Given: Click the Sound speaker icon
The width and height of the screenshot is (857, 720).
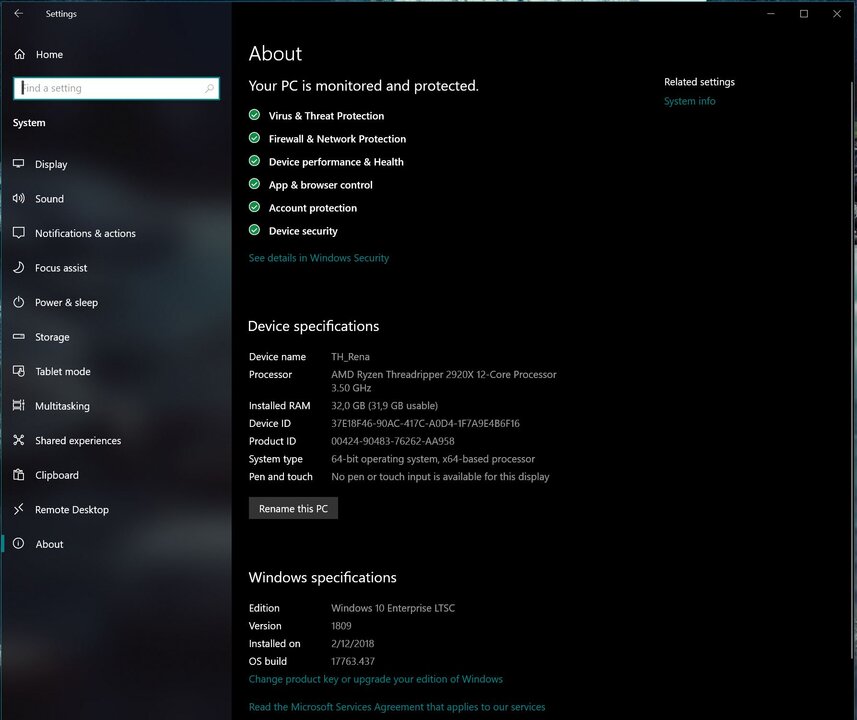Looking at the screenshot, I should pos(19,198).
